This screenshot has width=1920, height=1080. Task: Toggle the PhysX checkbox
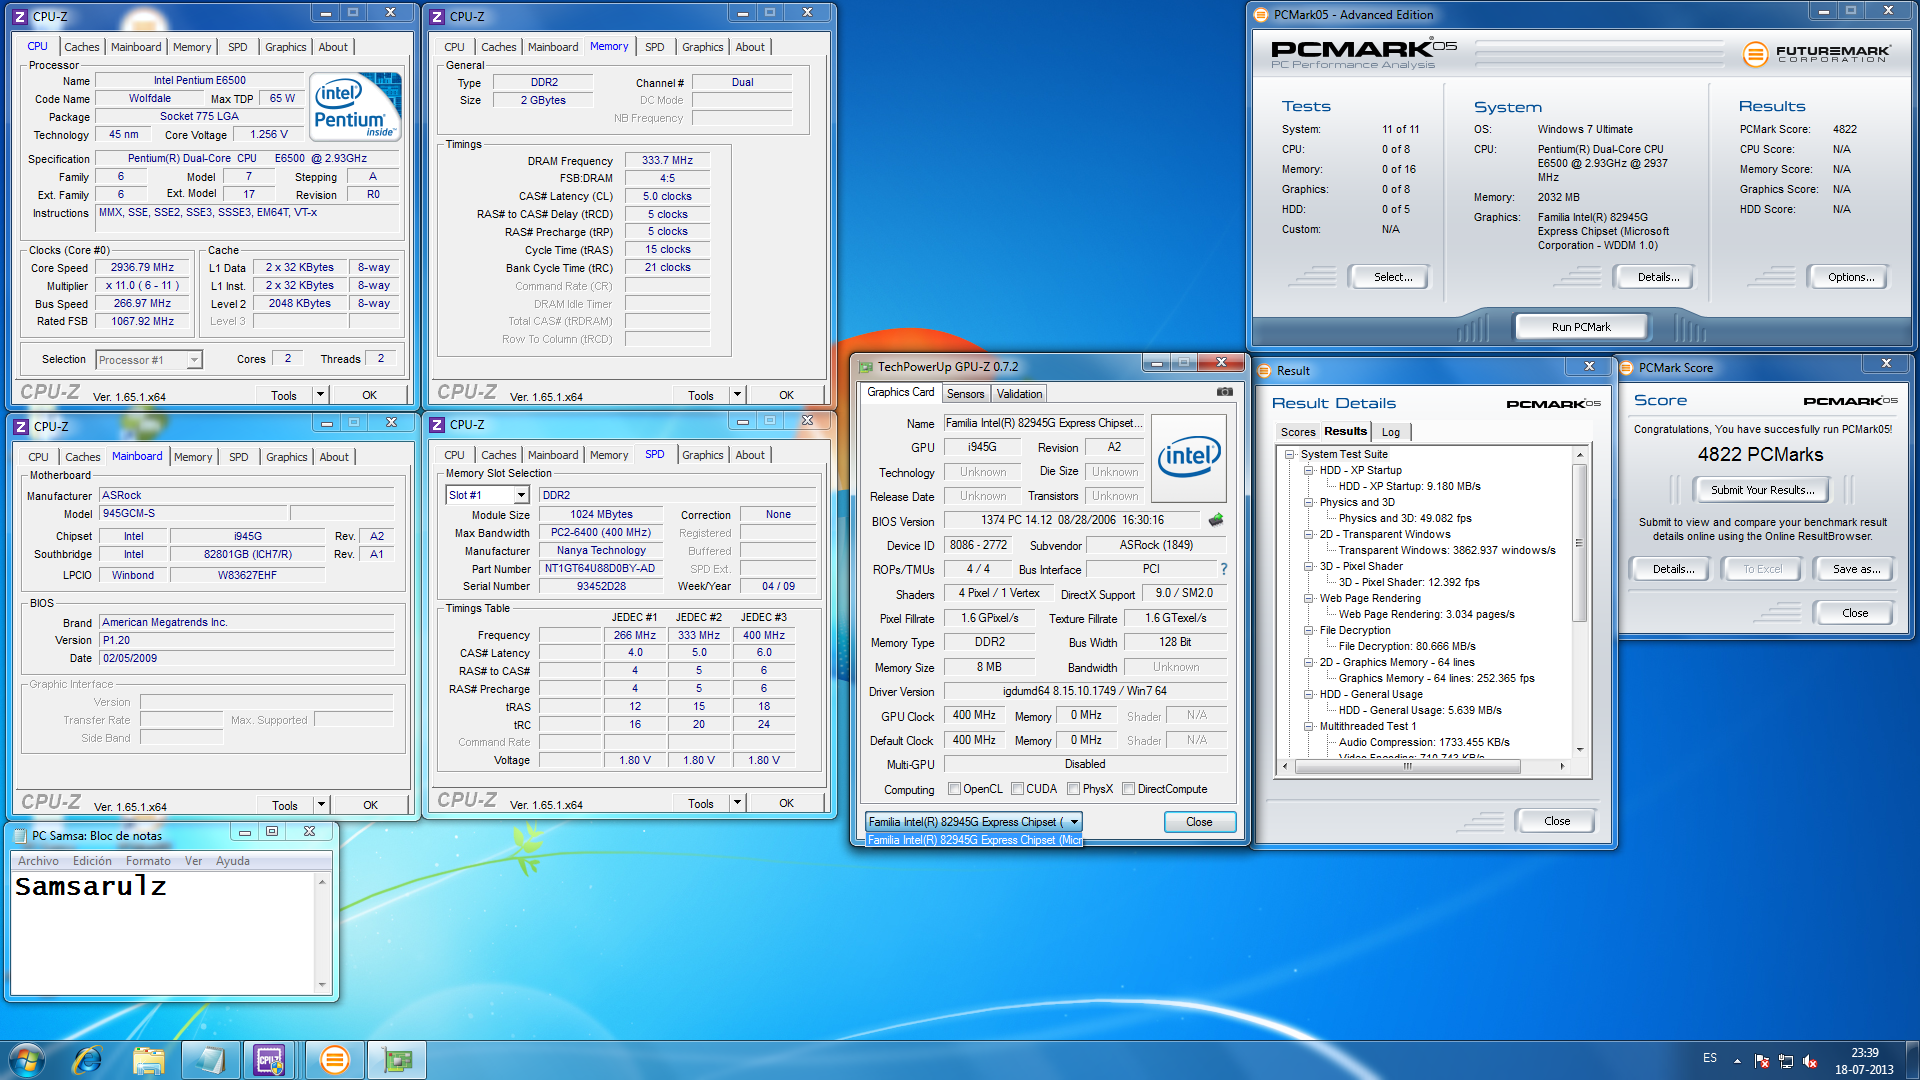1073,789
